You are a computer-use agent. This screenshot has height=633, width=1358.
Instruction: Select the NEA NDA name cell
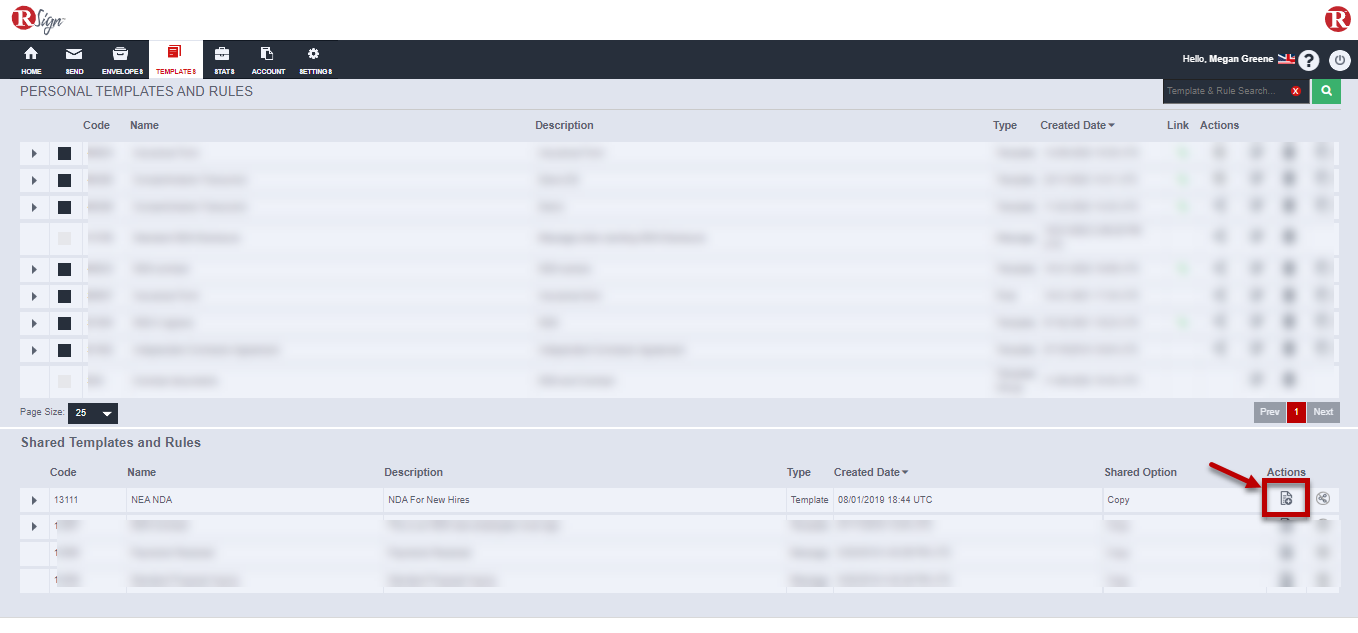[x=151, y=500]
